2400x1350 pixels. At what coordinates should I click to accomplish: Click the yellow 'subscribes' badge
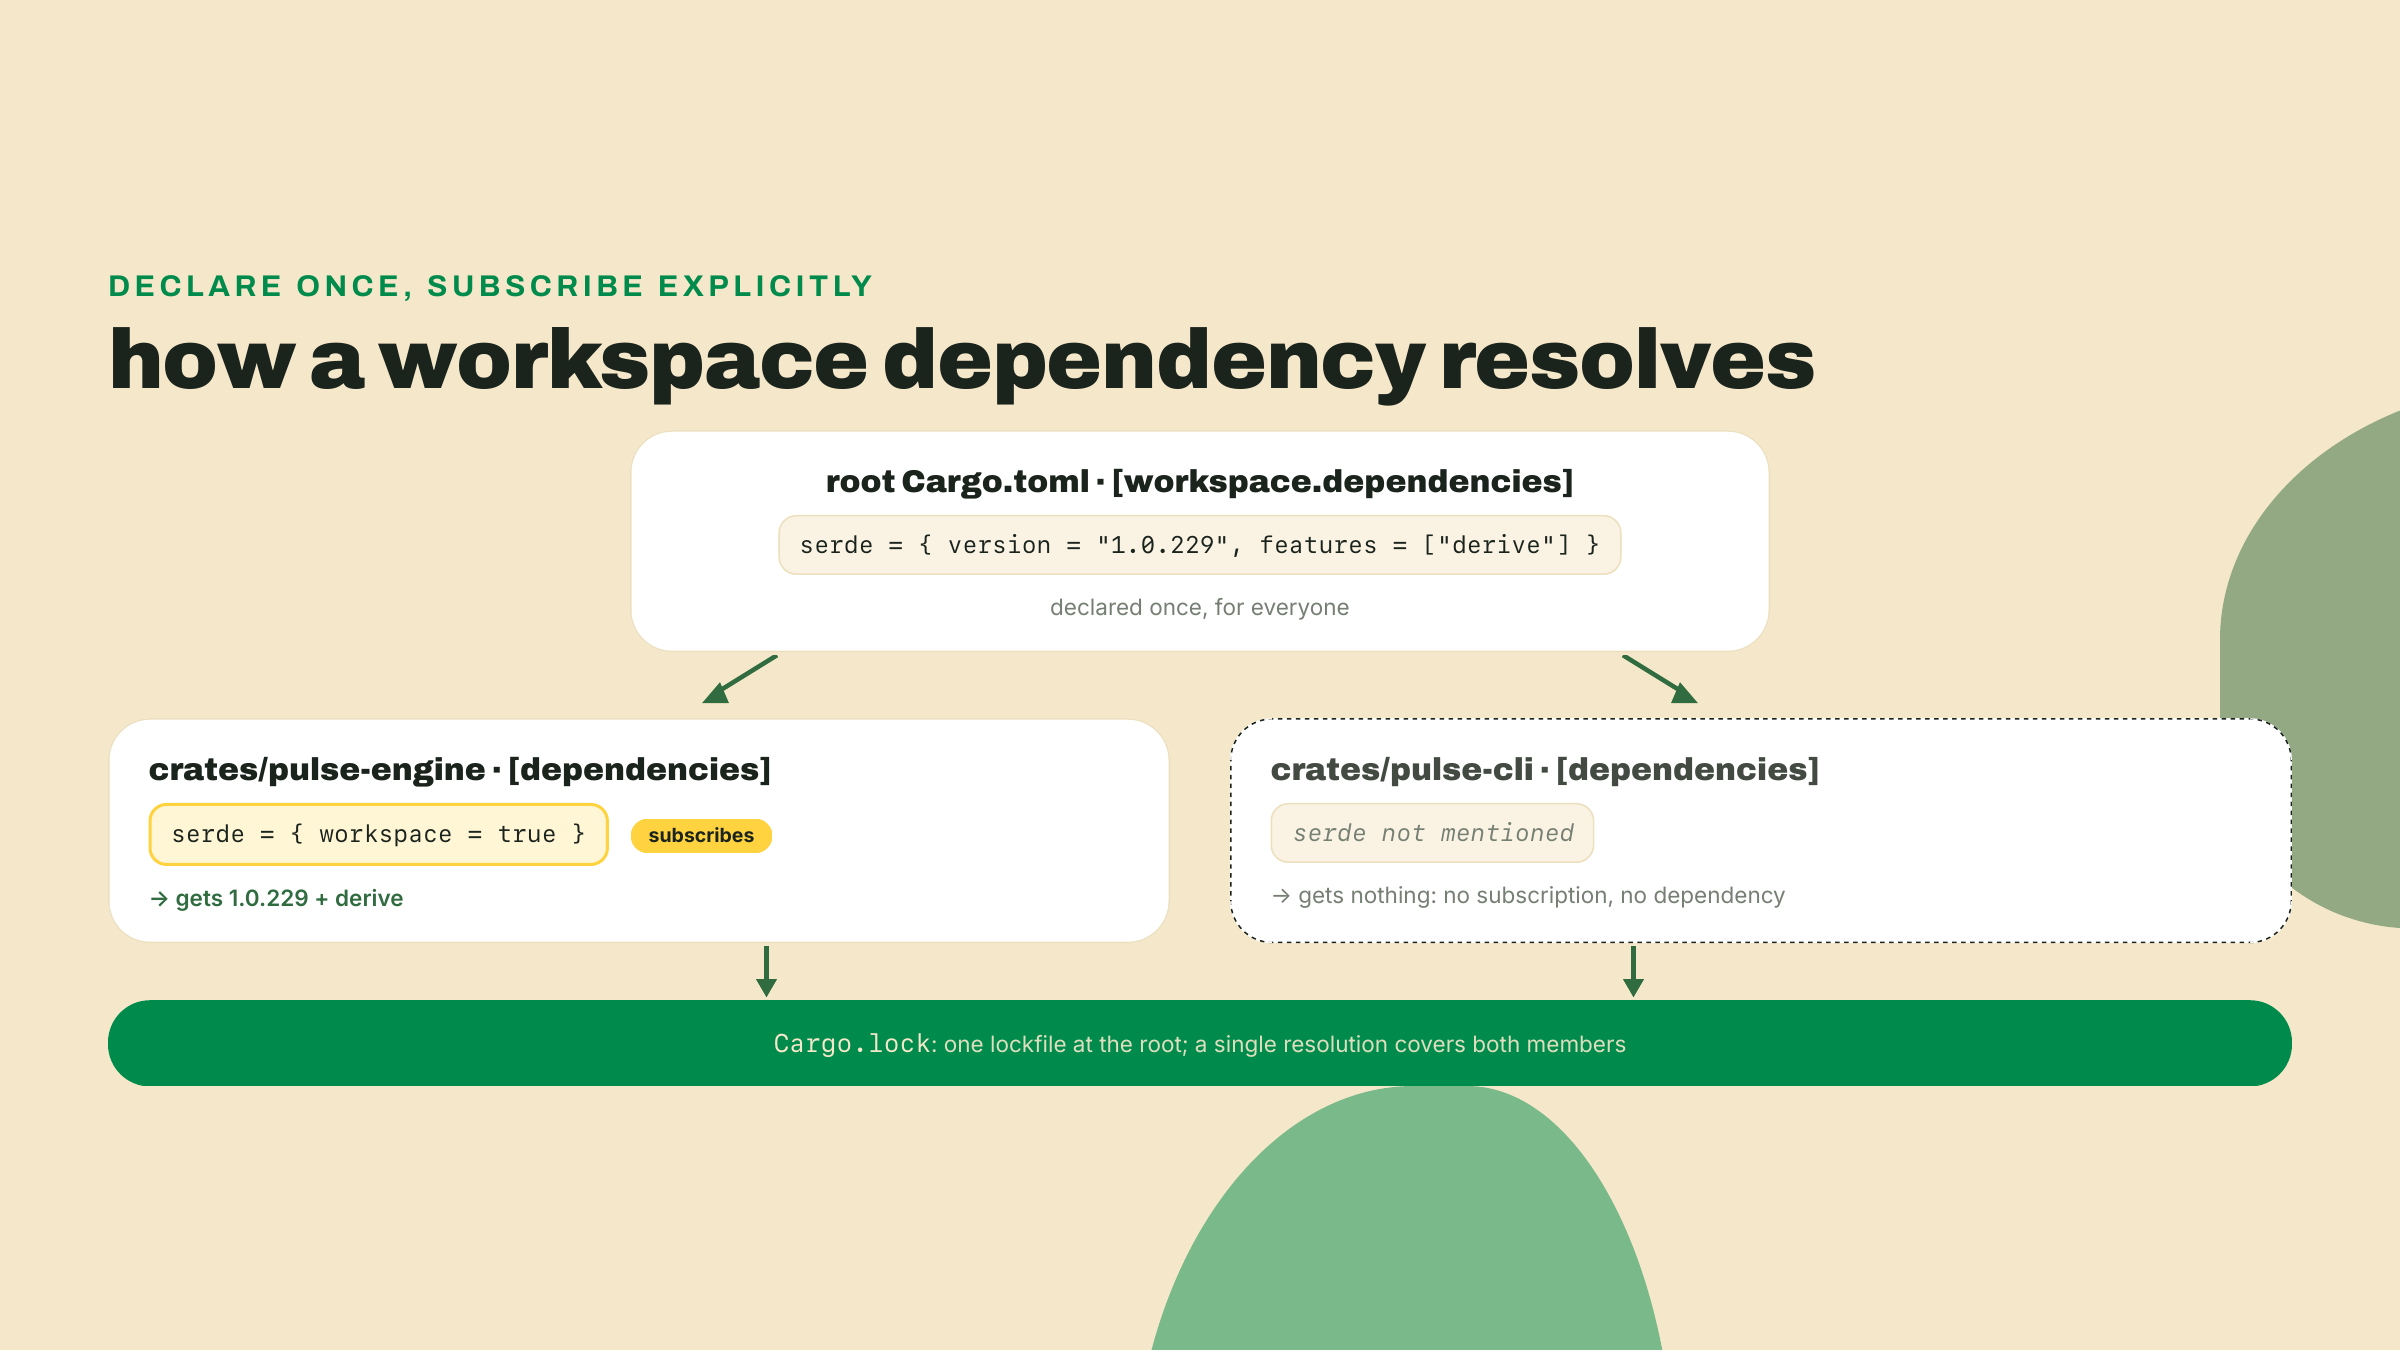pos(701,835)
